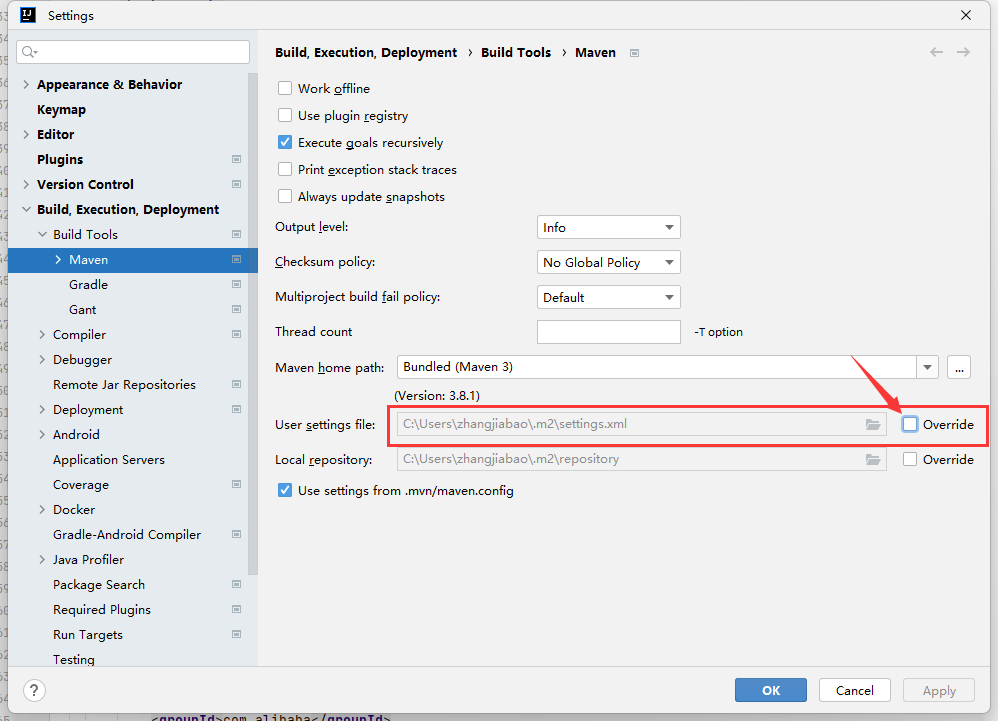Viewport: 998px width, 721px height.
Task: Click OK to confirm settings
Action: (771, 690)
